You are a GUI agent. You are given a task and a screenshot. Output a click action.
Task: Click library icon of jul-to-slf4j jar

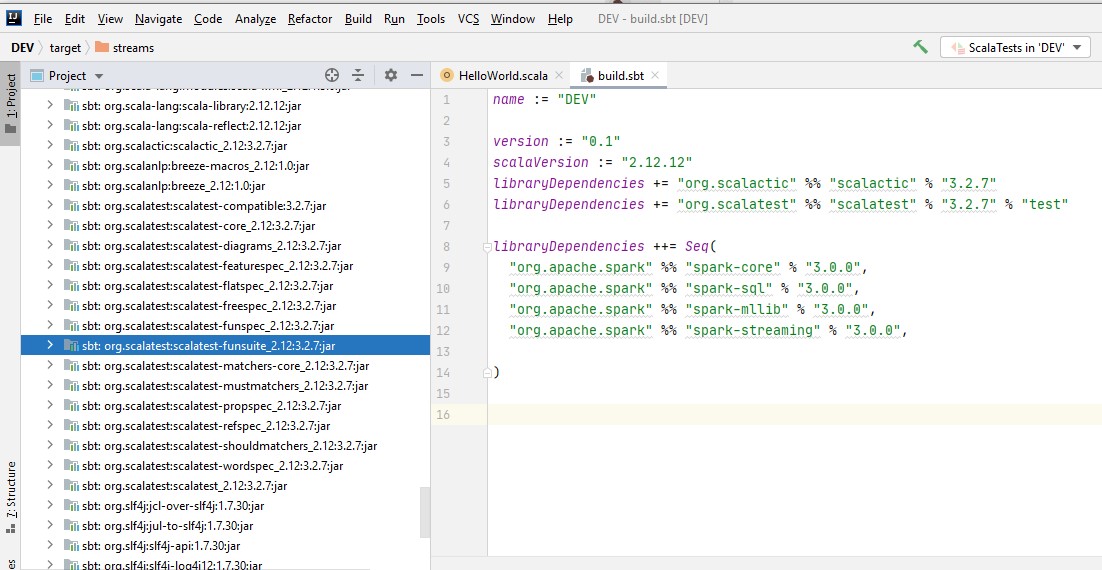click(70, 526)
